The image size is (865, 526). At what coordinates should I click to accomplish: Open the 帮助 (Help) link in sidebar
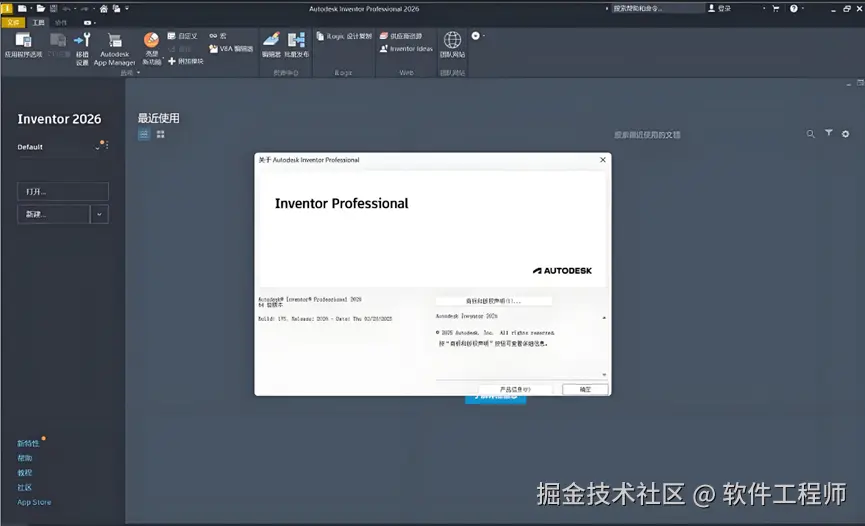[24, 458]
